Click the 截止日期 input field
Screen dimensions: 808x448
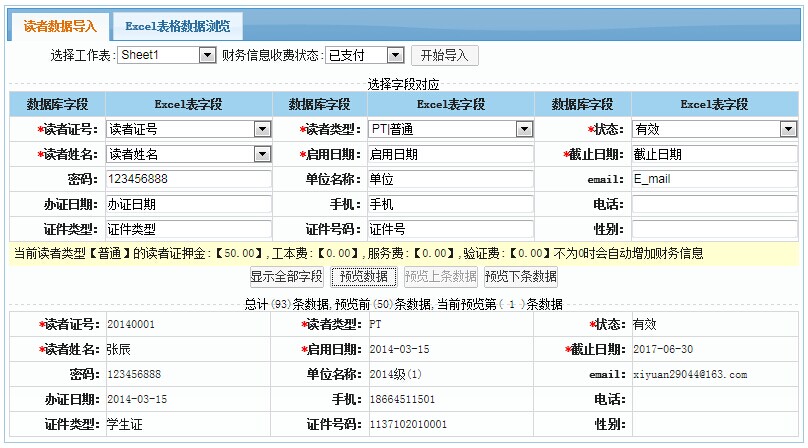point(714,154)
